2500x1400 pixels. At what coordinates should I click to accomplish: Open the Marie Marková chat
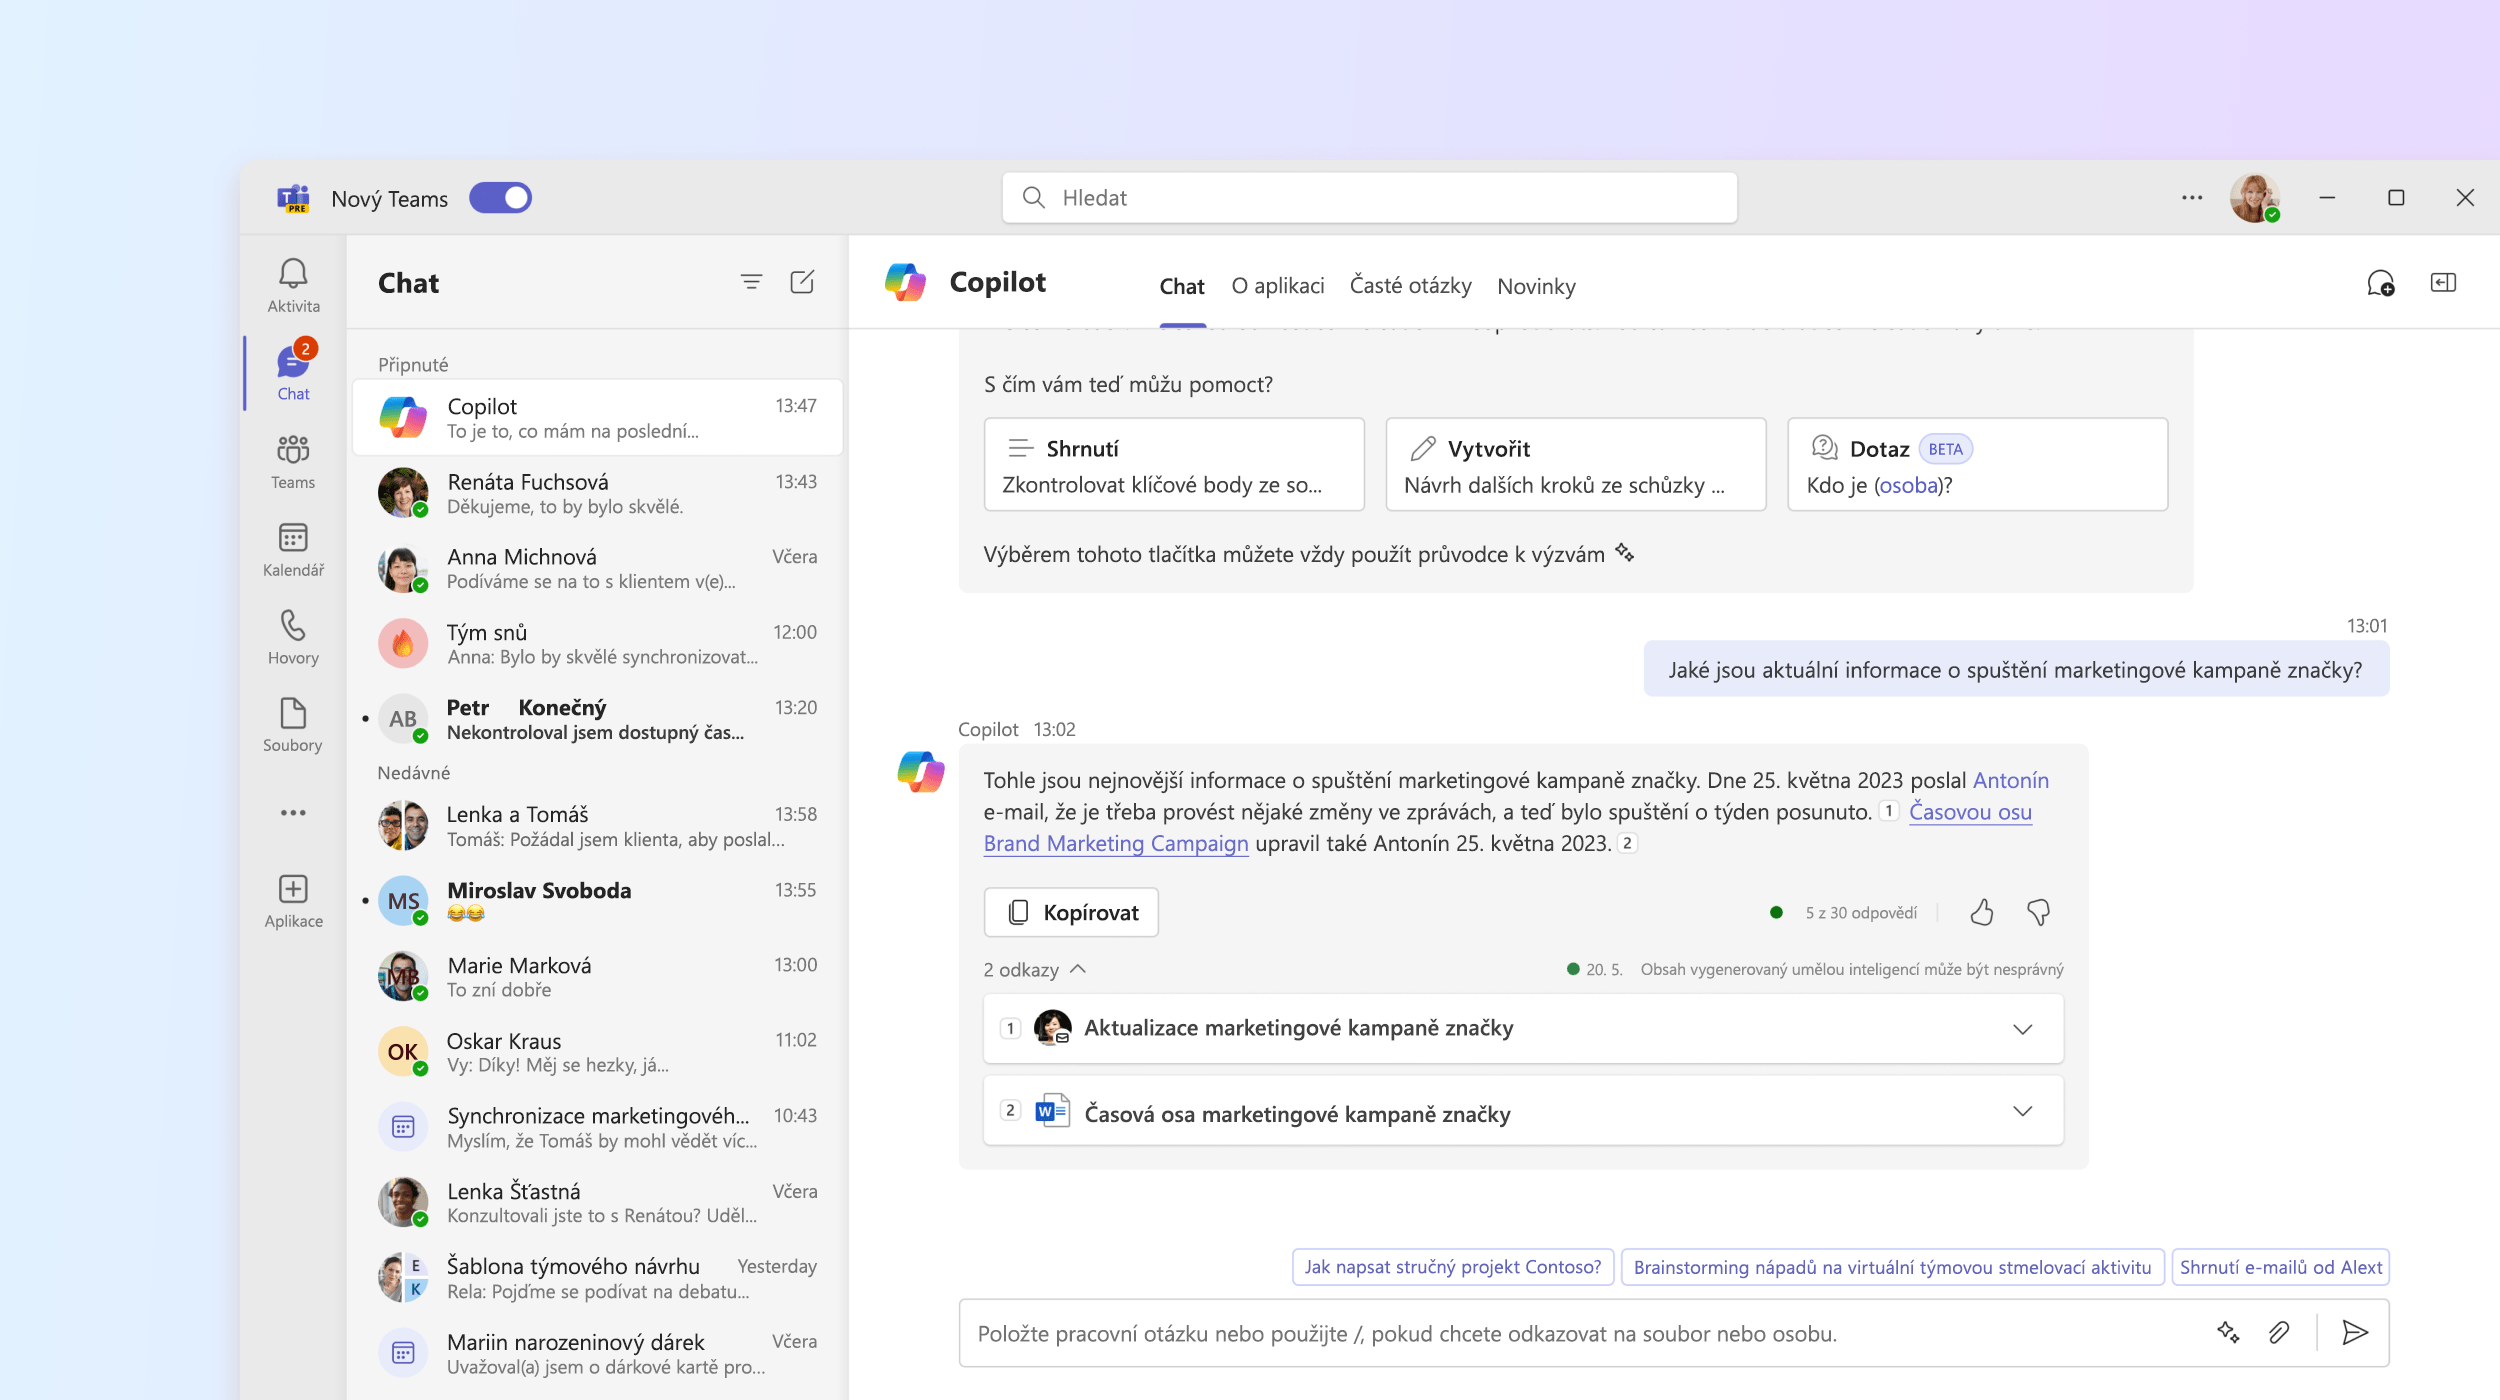[x=597, y=977]
